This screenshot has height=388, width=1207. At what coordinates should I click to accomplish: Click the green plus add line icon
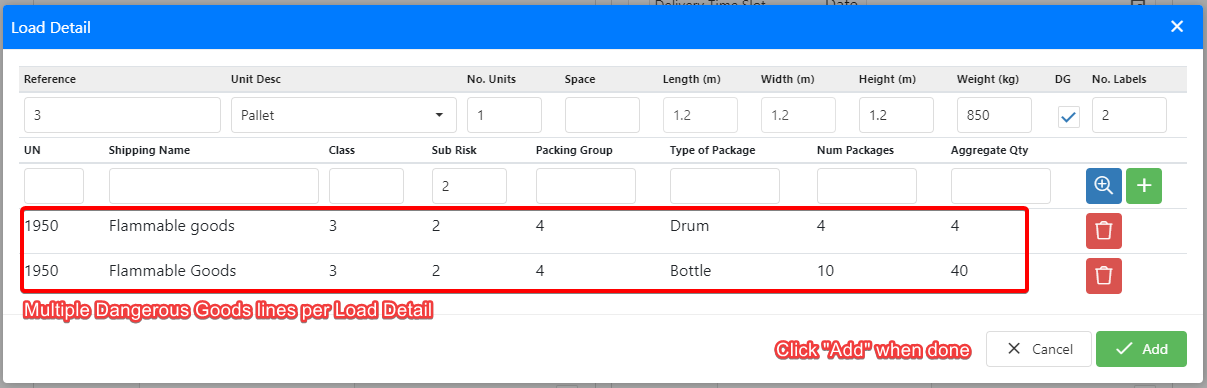point(1144,186)
